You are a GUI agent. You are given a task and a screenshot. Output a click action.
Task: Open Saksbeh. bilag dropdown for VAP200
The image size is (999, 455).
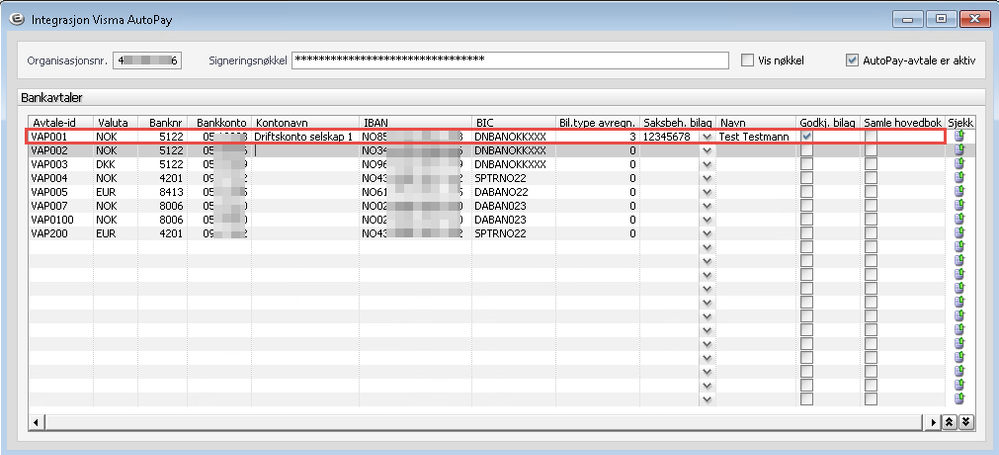click(x=706, y=235)
